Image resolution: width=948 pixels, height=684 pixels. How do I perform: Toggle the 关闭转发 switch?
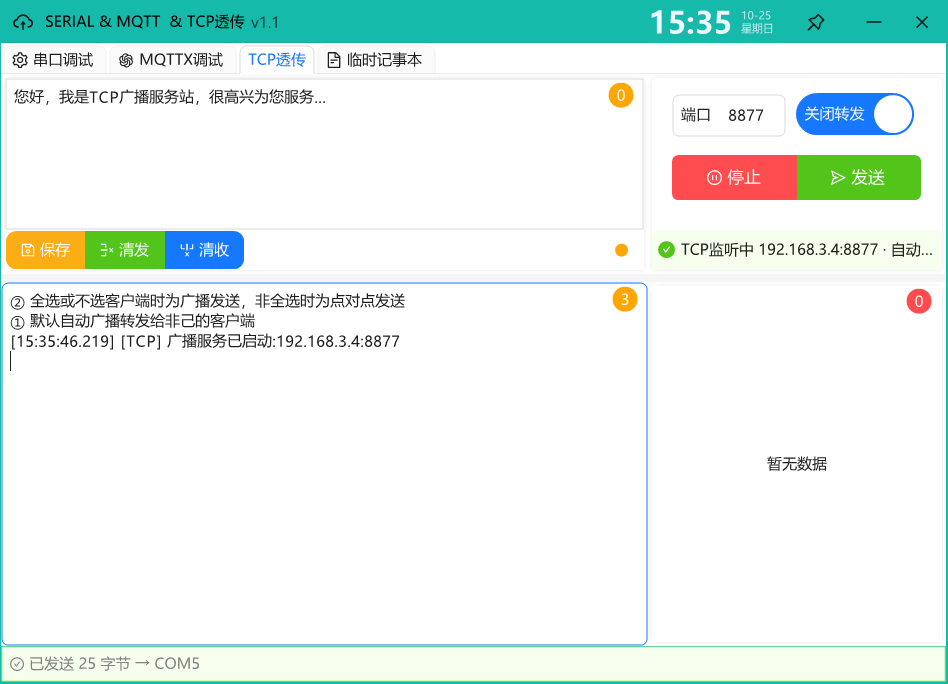pyautogui.click(x=854, y=114)
